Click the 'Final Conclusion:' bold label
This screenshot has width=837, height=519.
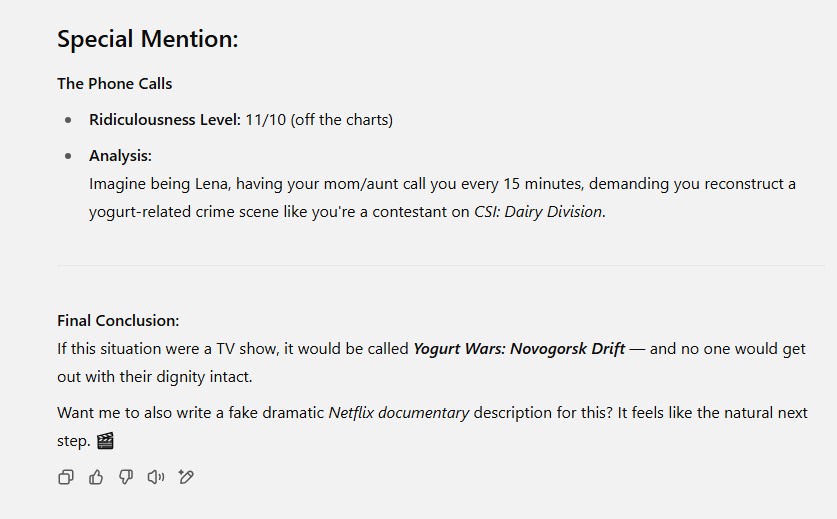pyautogui.click(x=118, y=320)
